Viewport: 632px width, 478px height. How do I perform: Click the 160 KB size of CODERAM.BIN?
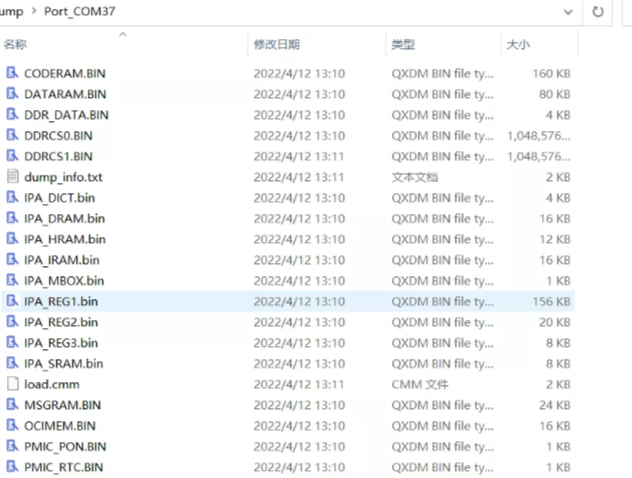(x=551, y=73)
